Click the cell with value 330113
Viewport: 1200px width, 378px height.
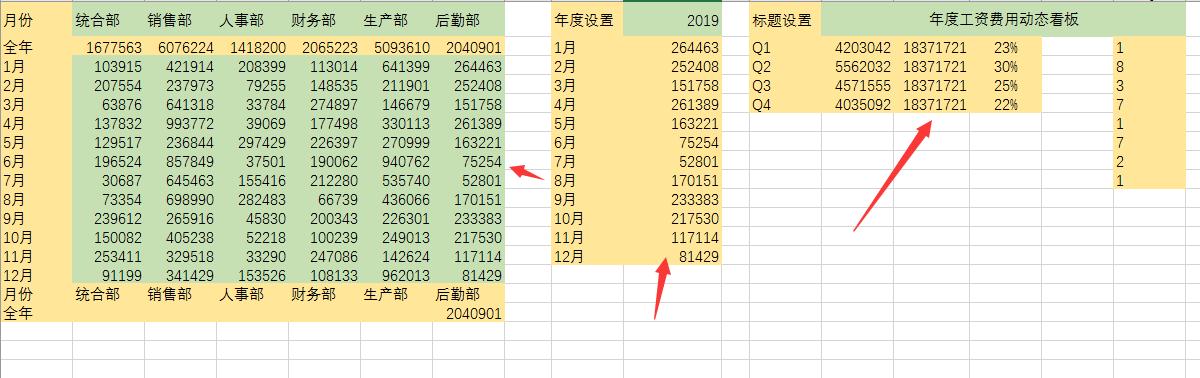coord(397,123)
